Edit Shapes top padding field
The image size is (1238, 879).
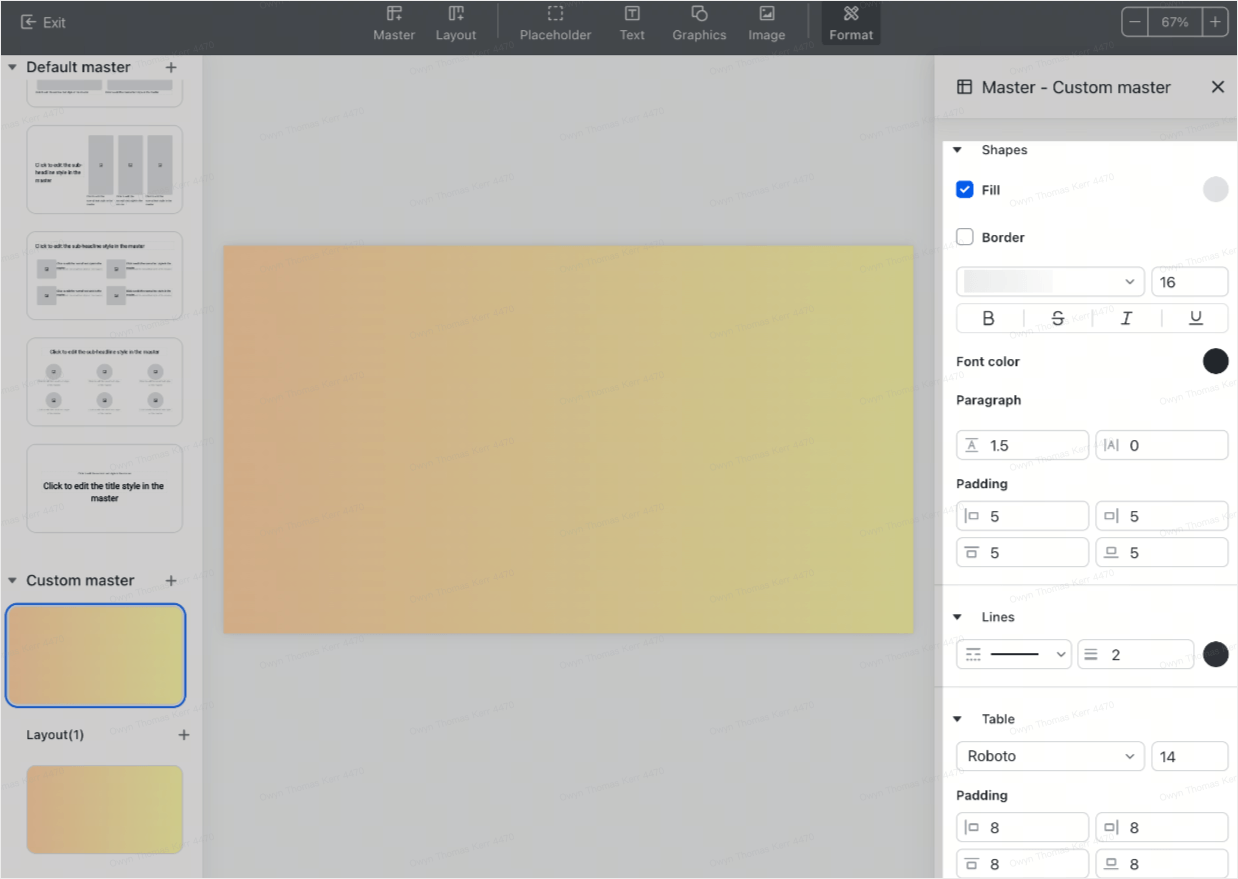coord(1022,552)
